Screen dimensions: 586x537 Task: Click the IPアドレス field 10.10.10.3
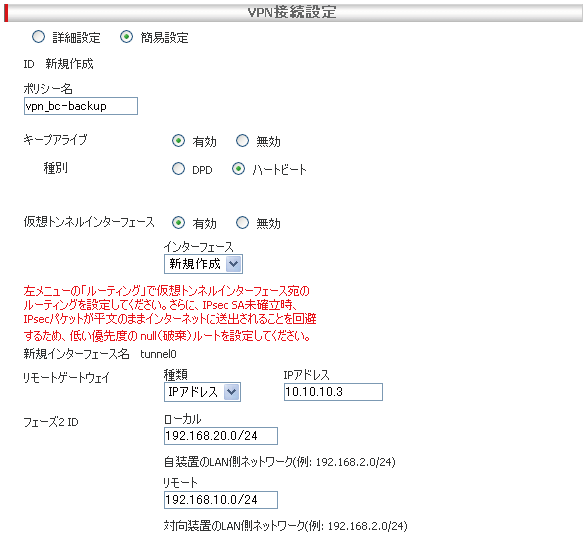(333, 392)
